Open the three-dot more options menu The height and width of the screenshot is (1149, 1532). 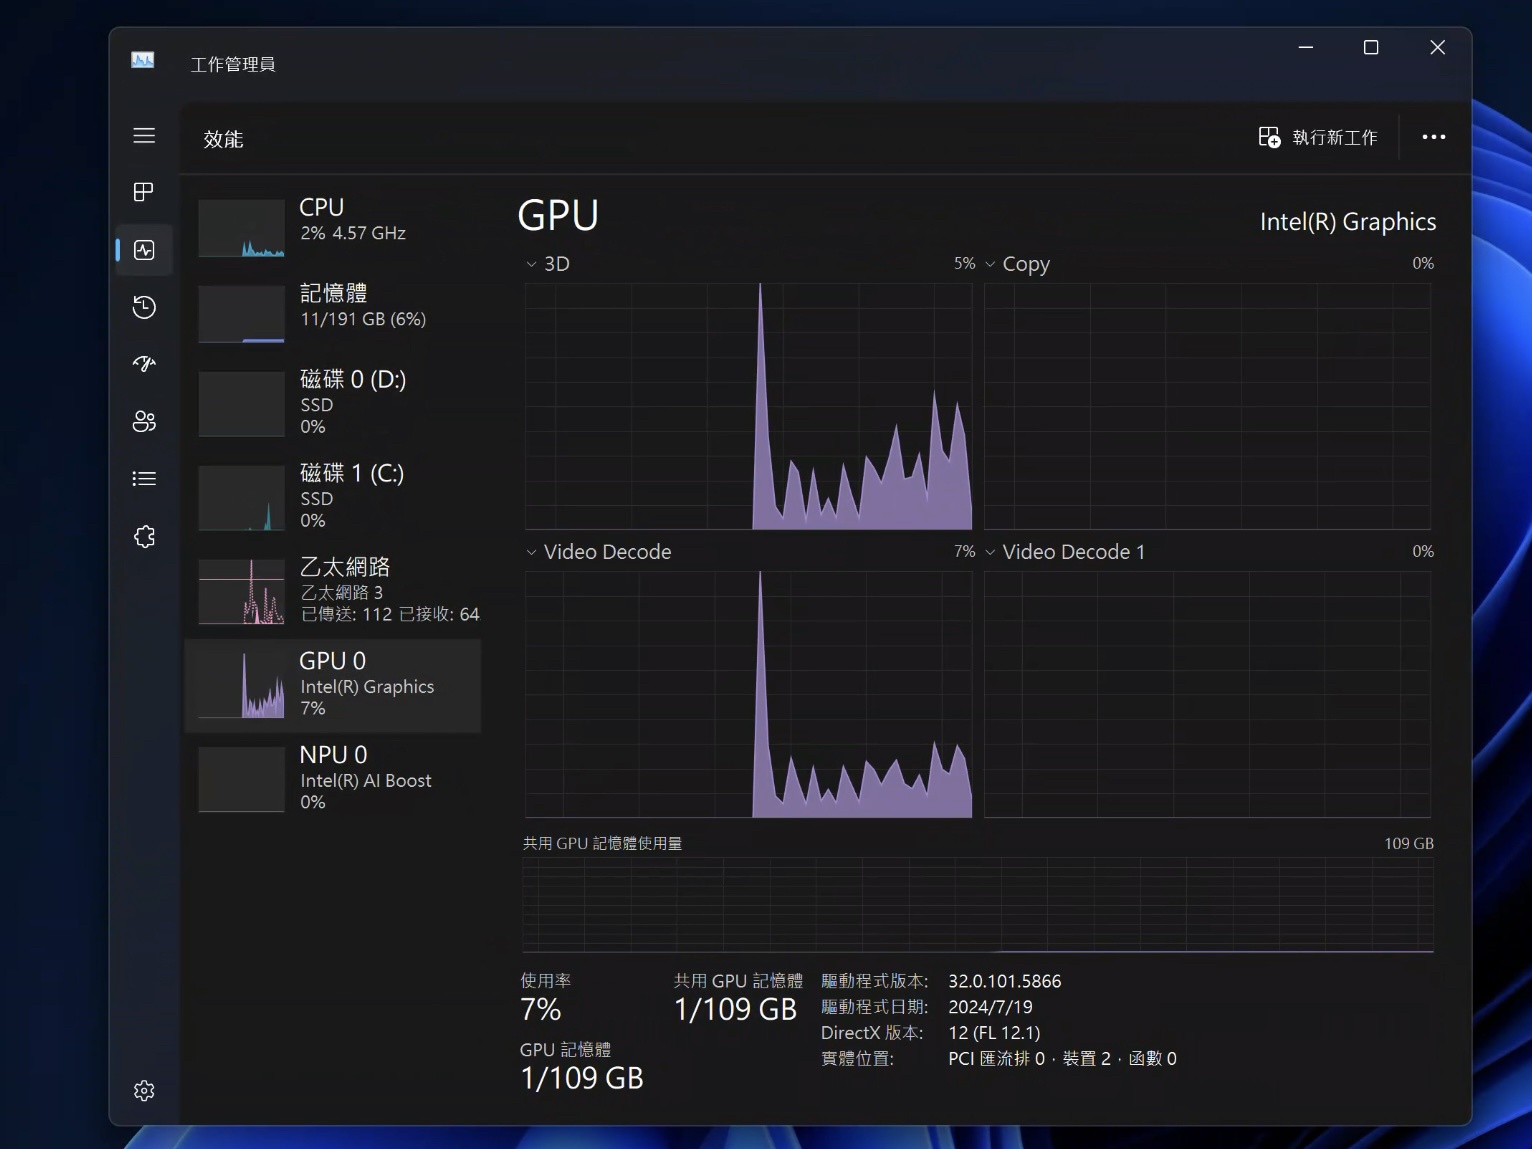pyautogui.click(x=1434, y=137)
